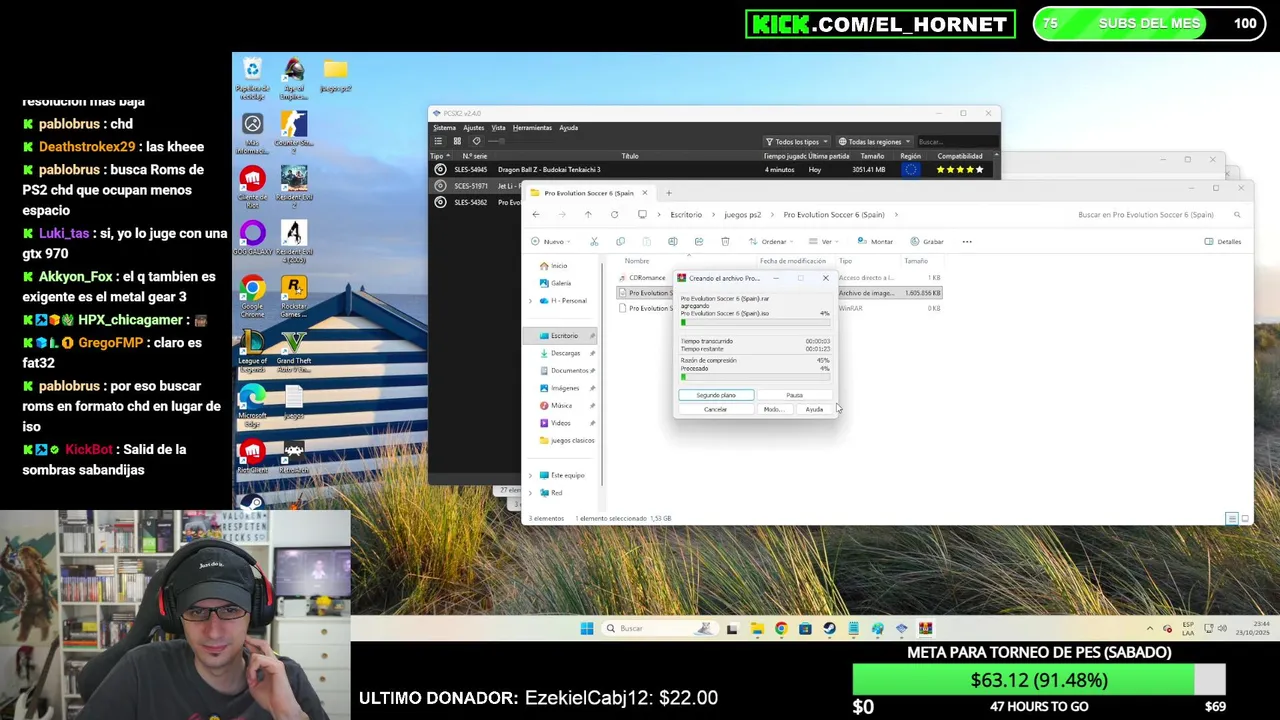
Task: Click Cancelar in WinRAR dialog
Action: (715, 409)
